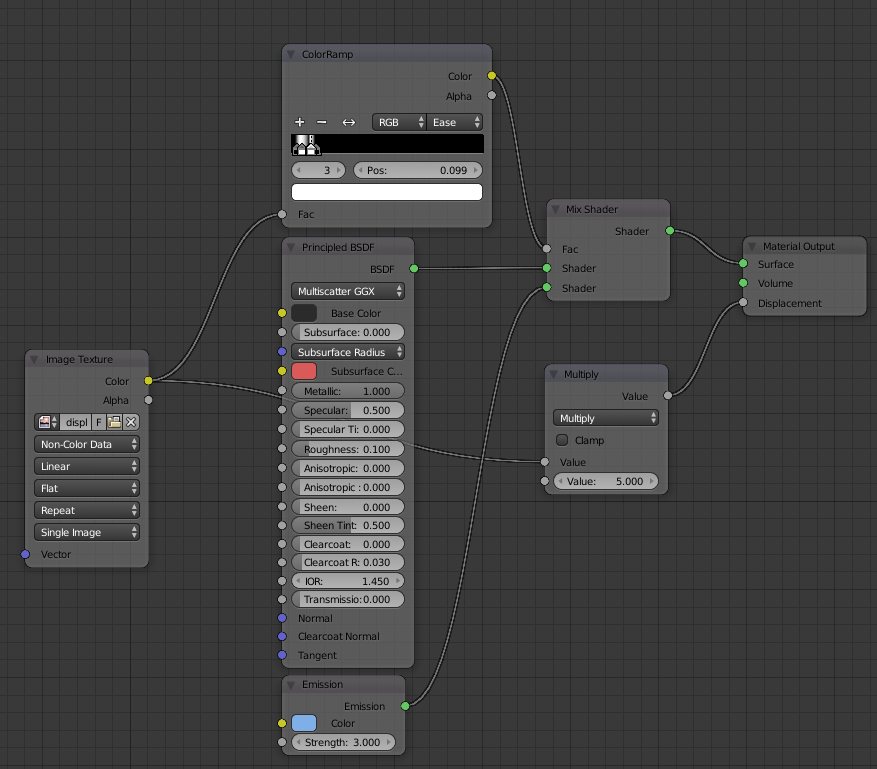
Task: Open the Non-Color Data color space dropdown
Action: click(86, 443)
